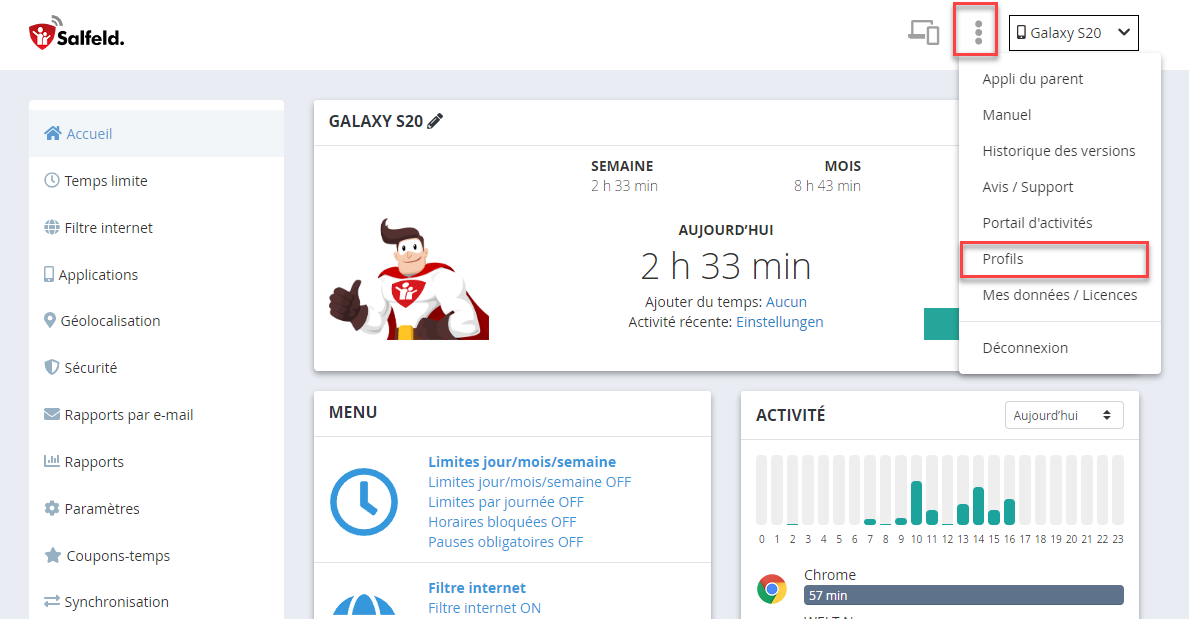Screen dimensions: 1189x619
Task: Click the Salfeld logo
Action: (x=76, y=34)
